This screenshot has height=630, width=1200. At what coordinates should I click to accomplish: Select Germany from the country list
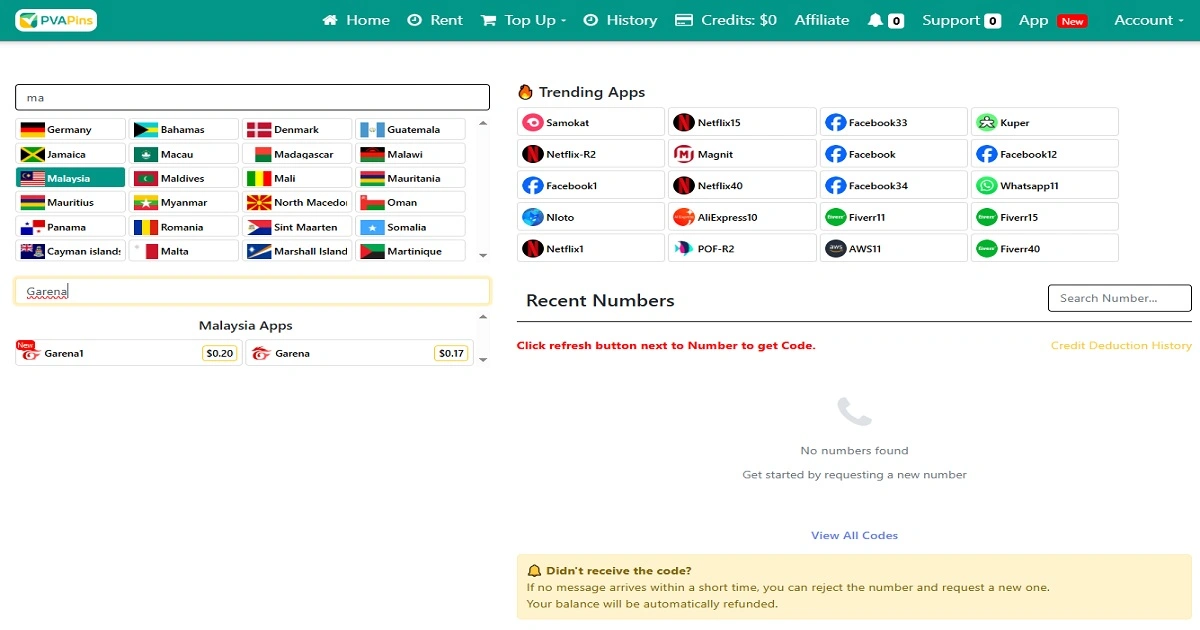click(x=71, y=129)
